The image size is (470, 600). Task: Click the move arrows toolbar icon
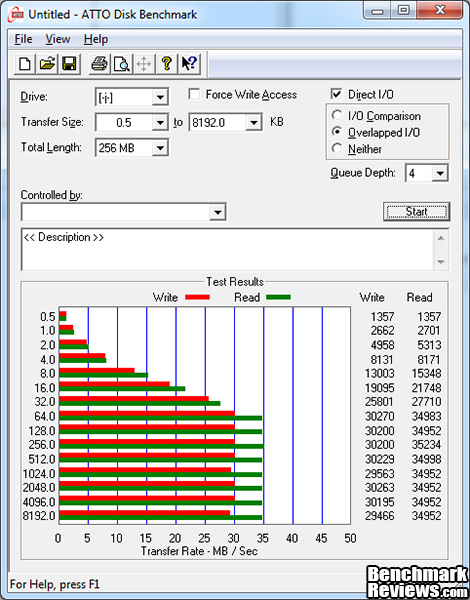pos(144,64)
